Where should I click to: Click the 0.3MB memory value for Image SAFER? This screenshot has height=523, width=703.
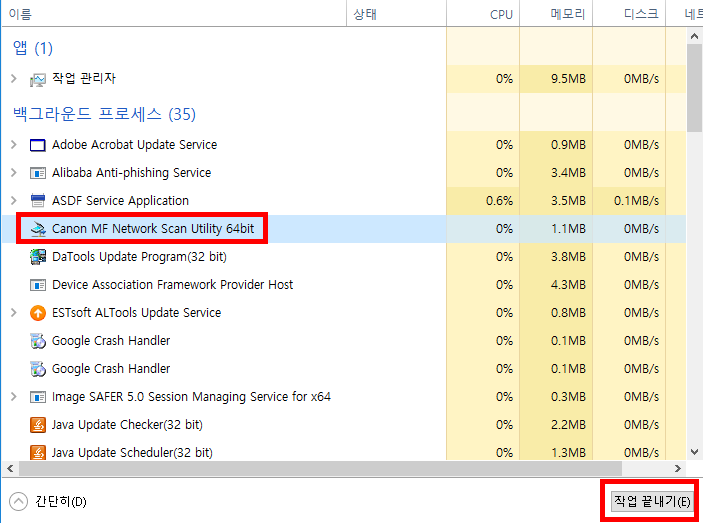[x=568, y=397]
